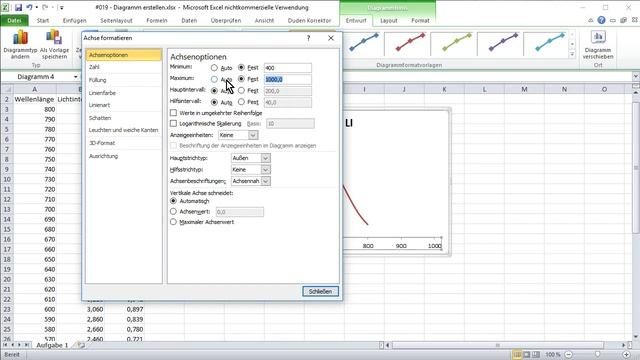This screenshot has width=640, height=360.
Task: Minimize the ribbon with the caret icon
Action: coord(591,20)
